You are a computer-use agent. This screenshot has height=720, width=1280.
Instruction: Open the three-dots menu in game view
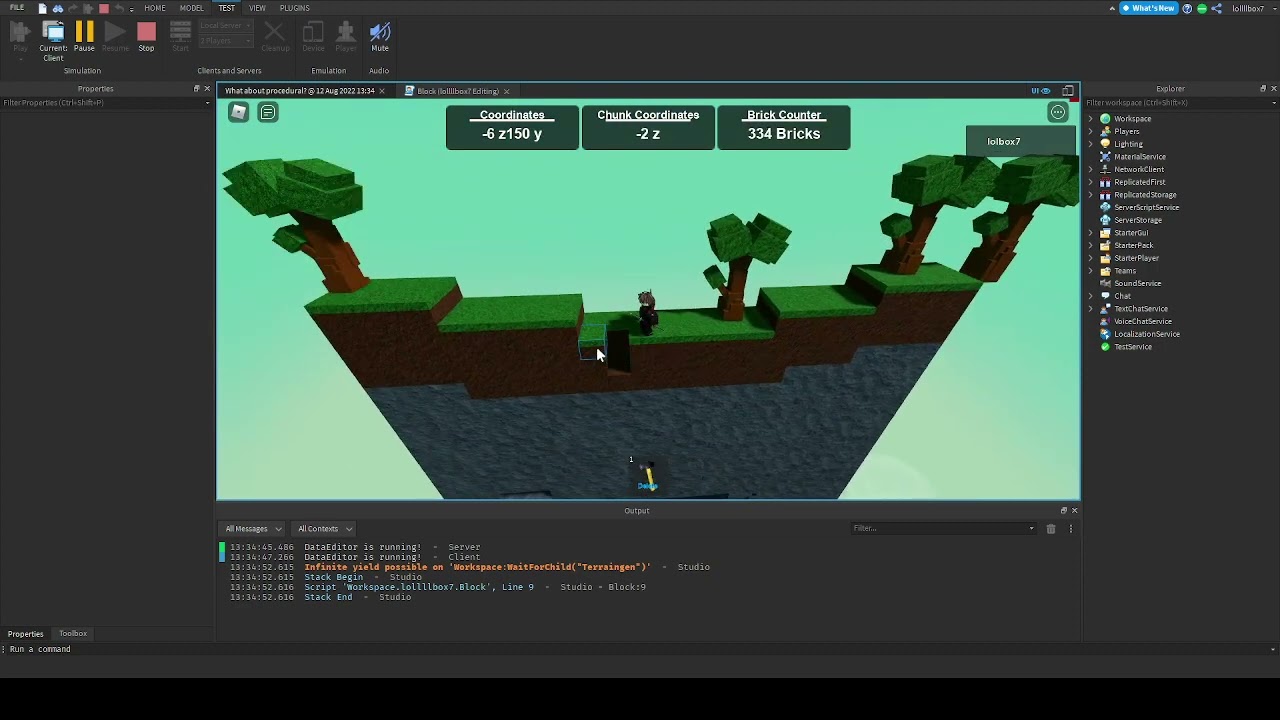(1058, 112)
